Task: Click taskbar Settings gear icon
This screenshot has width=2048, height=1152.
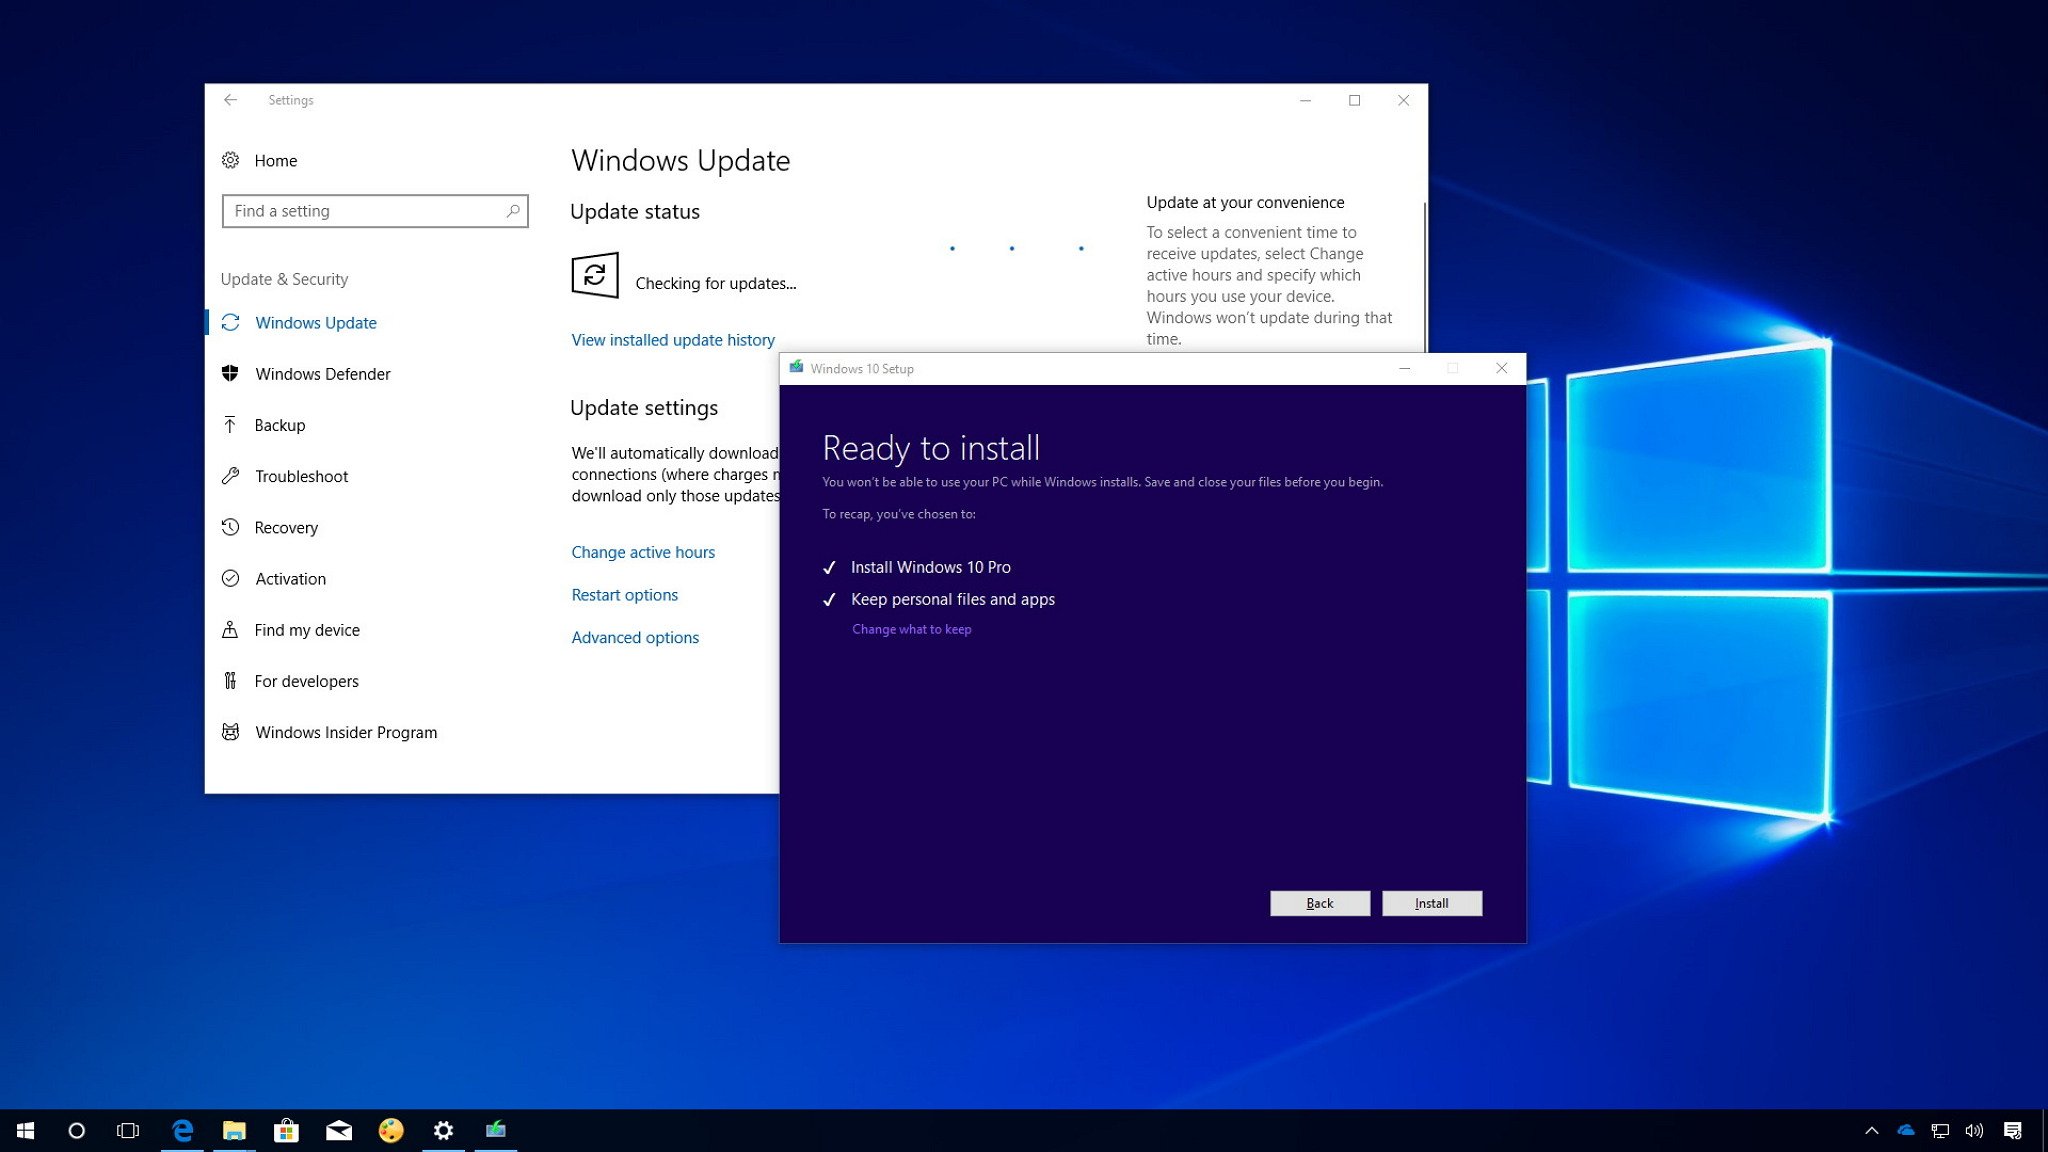Action: [x=442, y=1129]
